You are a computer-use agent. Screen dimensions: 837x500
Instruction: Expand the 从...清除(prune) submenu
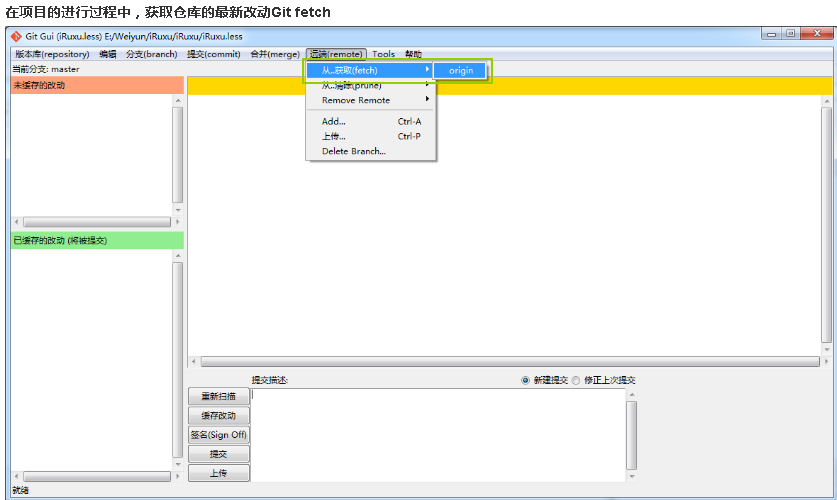(370, 85)
